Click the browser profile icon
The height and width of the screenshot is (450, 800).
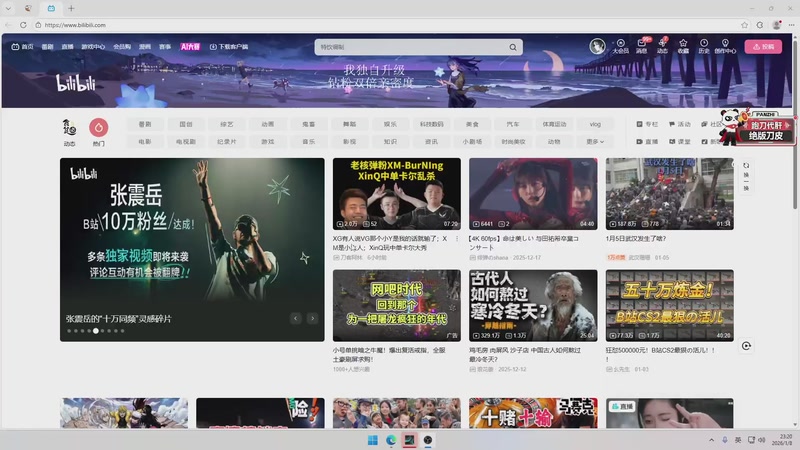click(776, 24)
